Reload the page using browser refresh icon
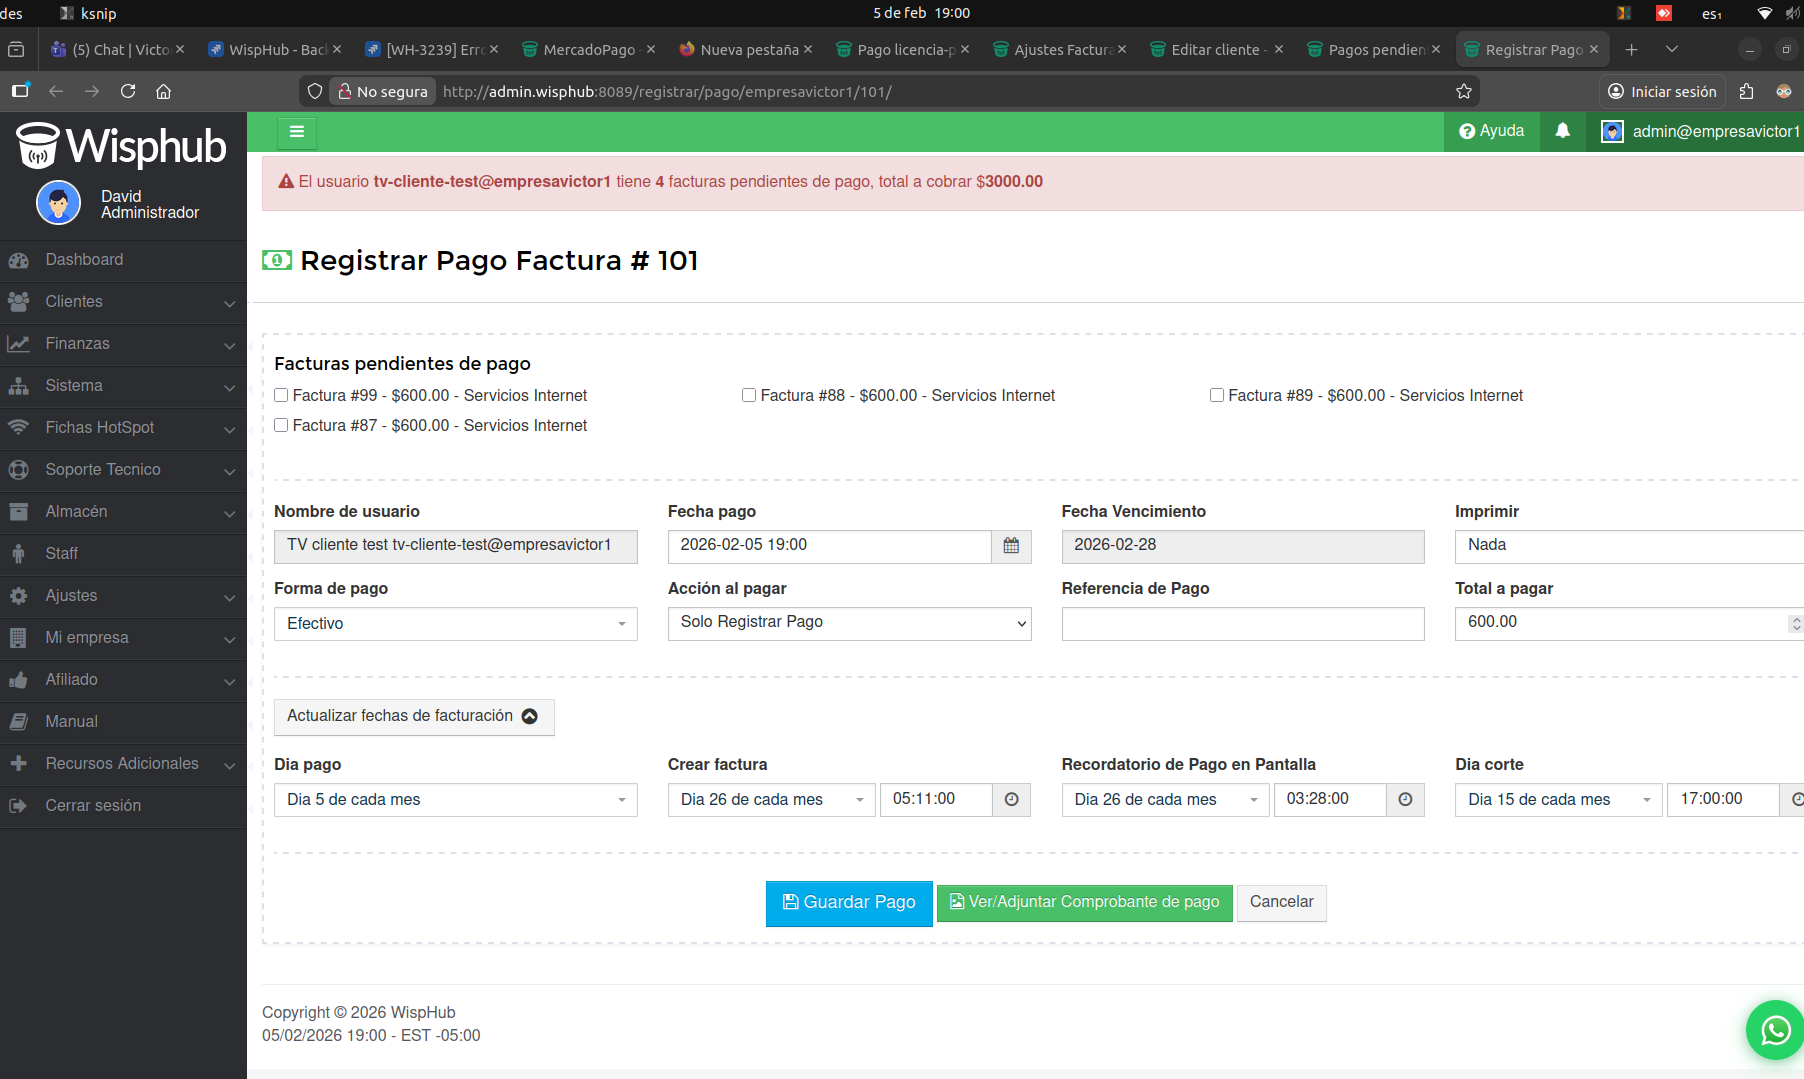The height and width of the screenshot is (1079, 1804). click(x=128, y=92)
